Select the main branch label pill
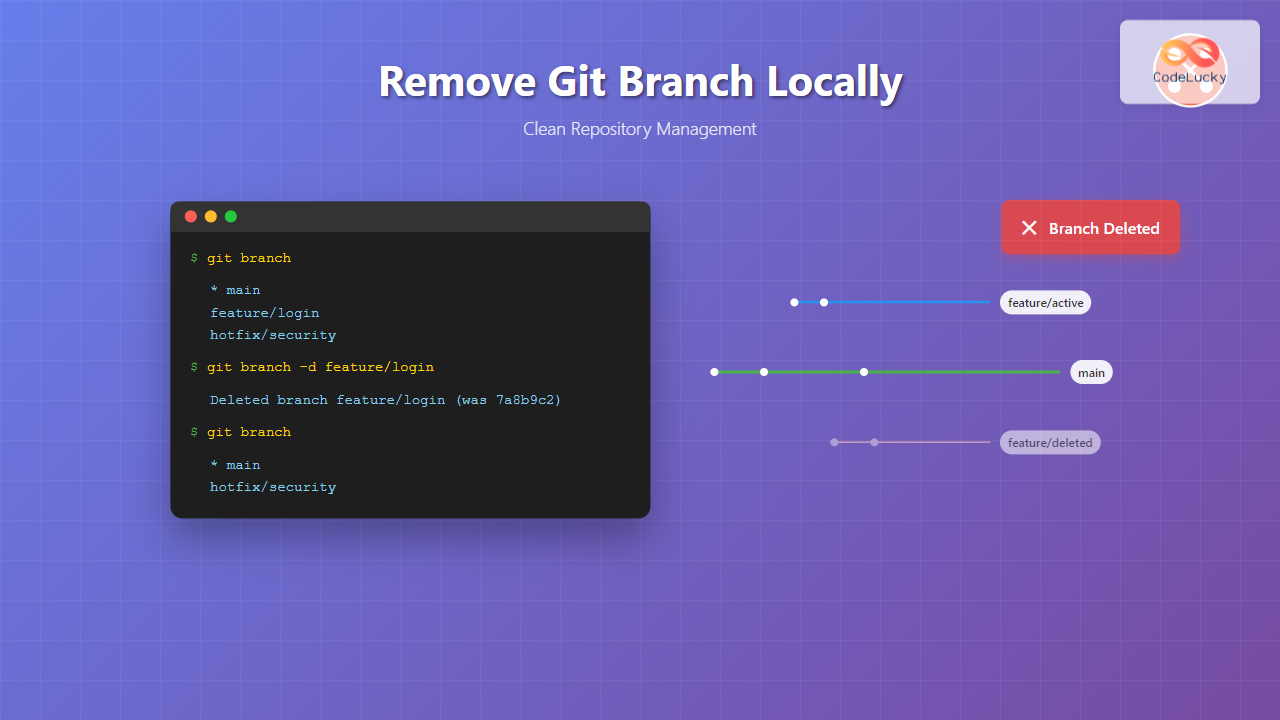Screen dimensions: 1280x720 click(1091, 372)
